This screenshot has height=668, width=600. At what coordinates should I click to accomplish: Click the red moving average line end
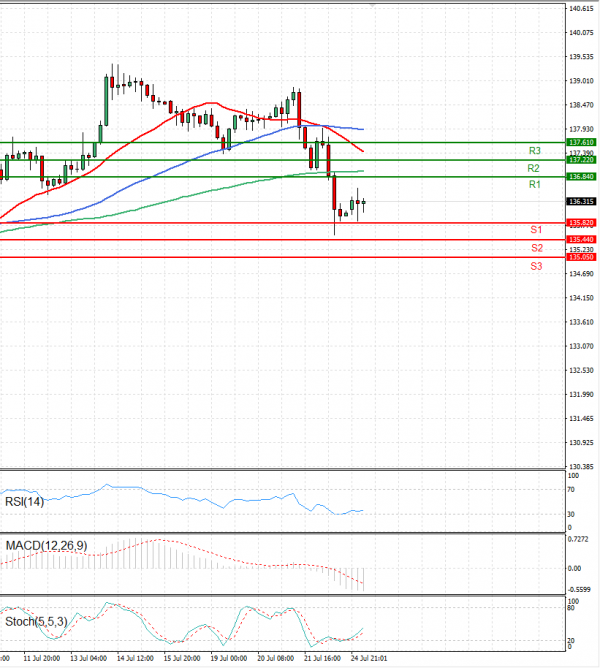coord(363,151)
